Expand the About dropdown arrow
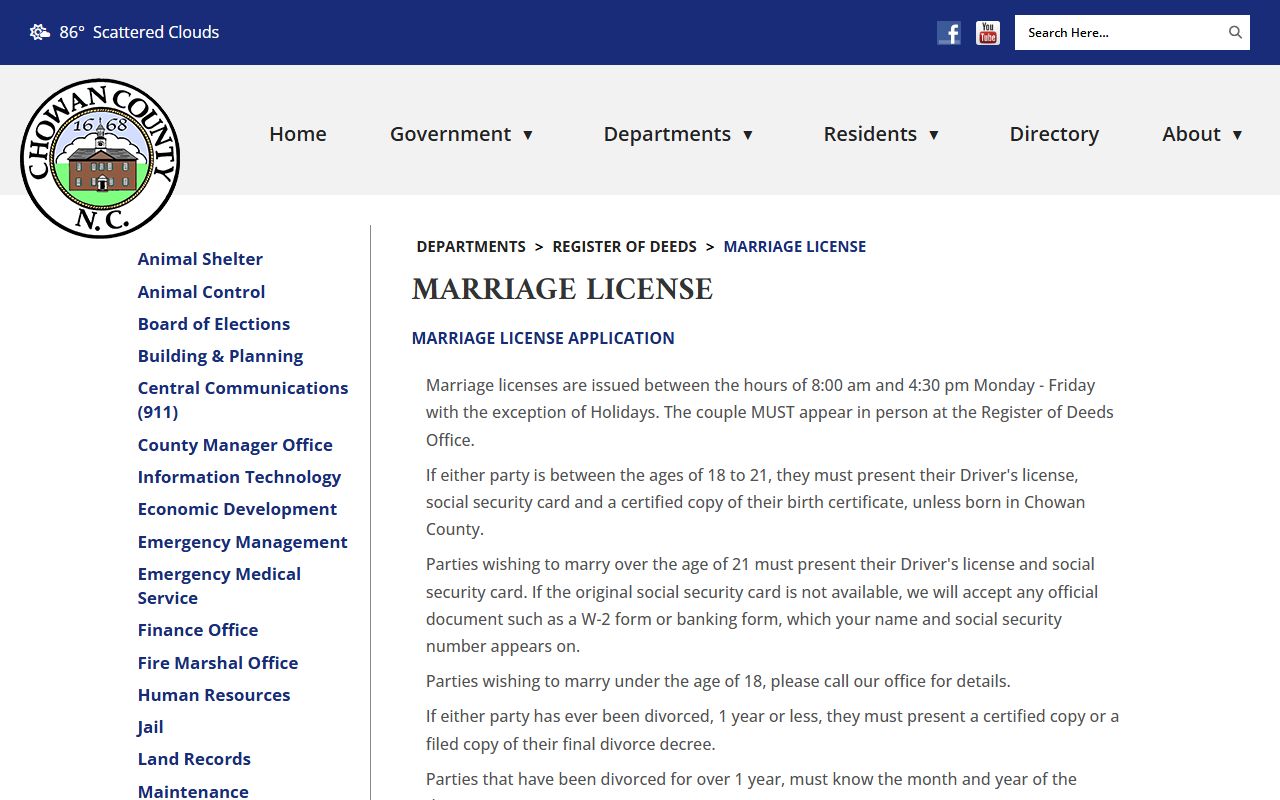Screen dimensions: 1280x800 click(1237, 135)
